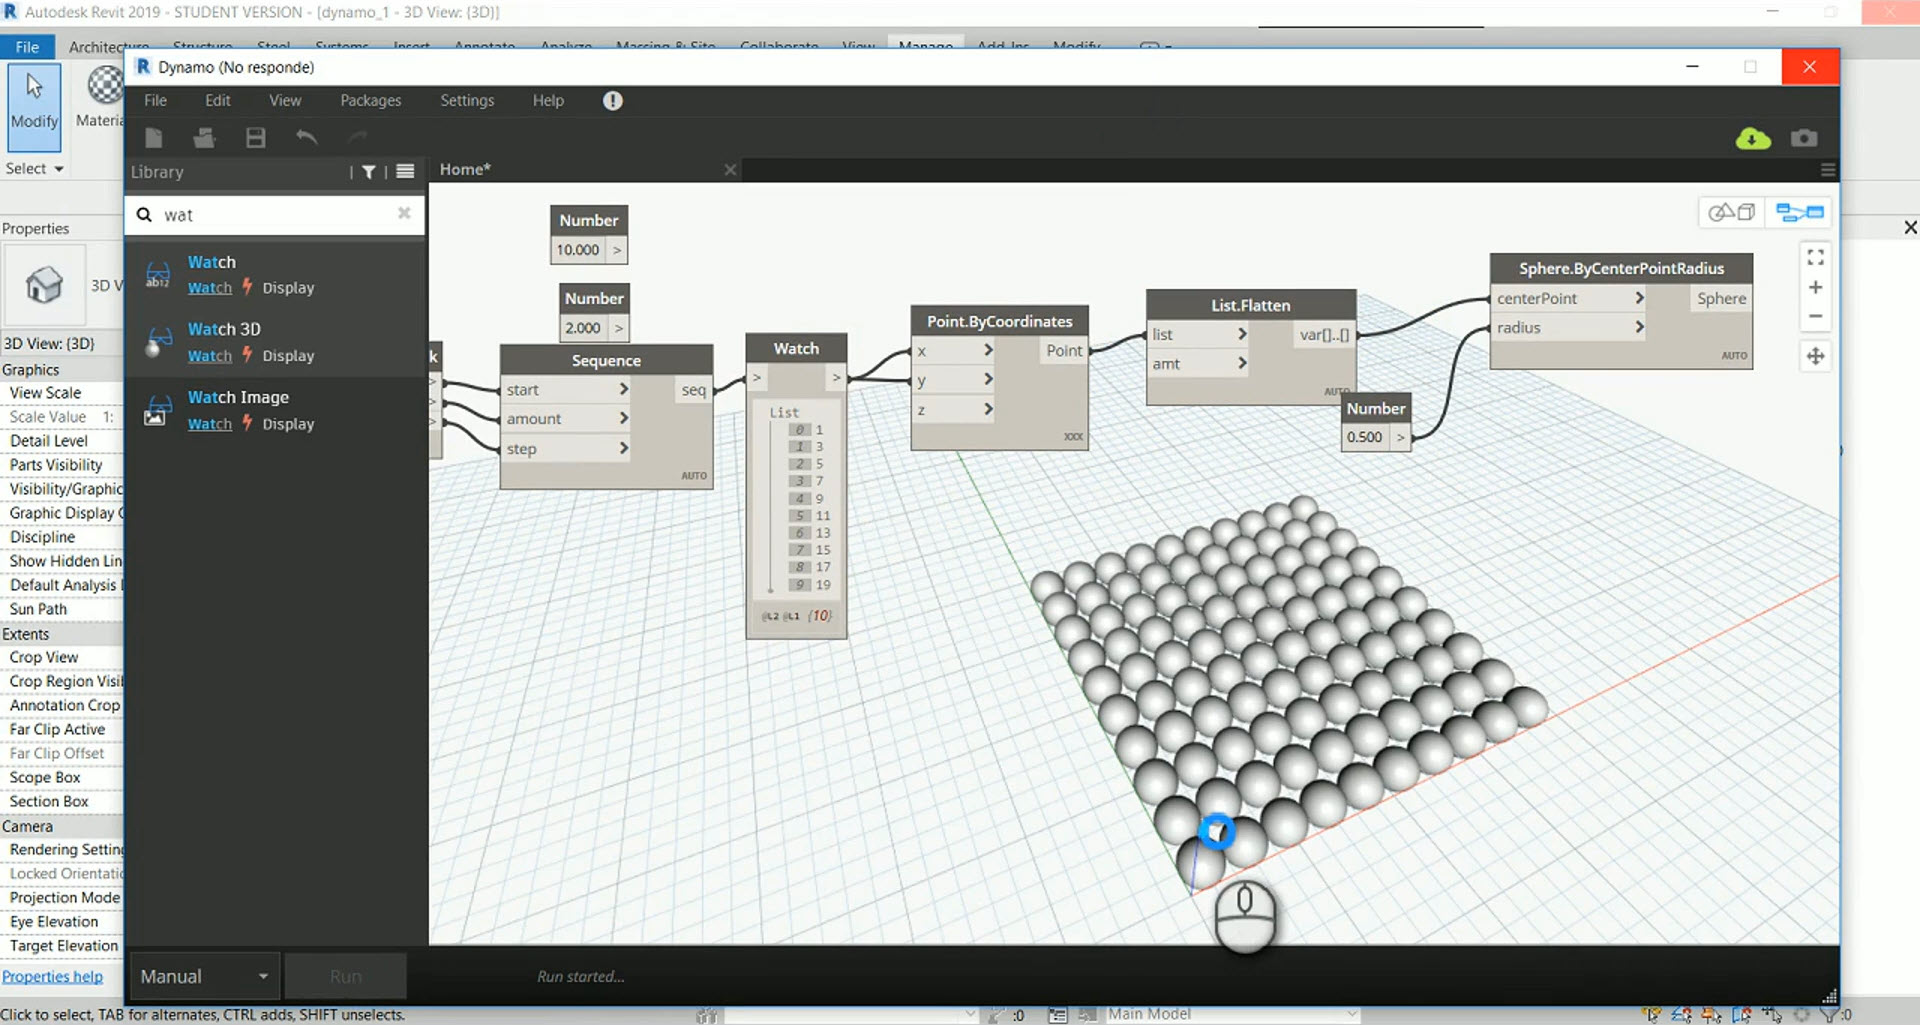Screen dimensions: 1920x1025
Task: Switch to 3D geometry background preview
Action: click(1731, 212)
